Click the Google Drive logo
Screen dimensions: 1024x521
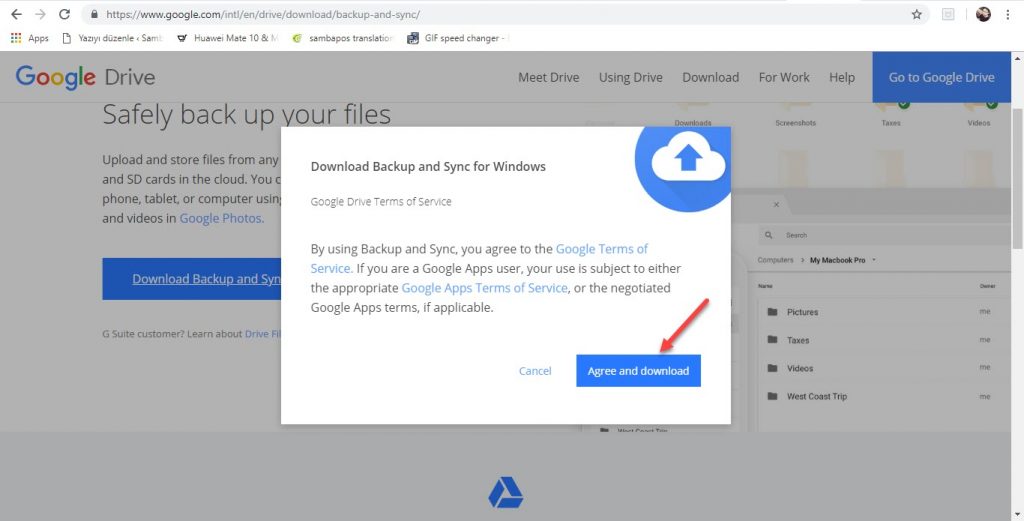86,77
